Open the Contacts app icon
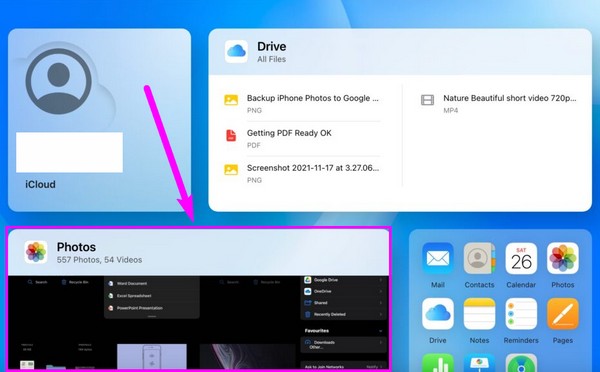600x372 pixels. coord(479,258)
